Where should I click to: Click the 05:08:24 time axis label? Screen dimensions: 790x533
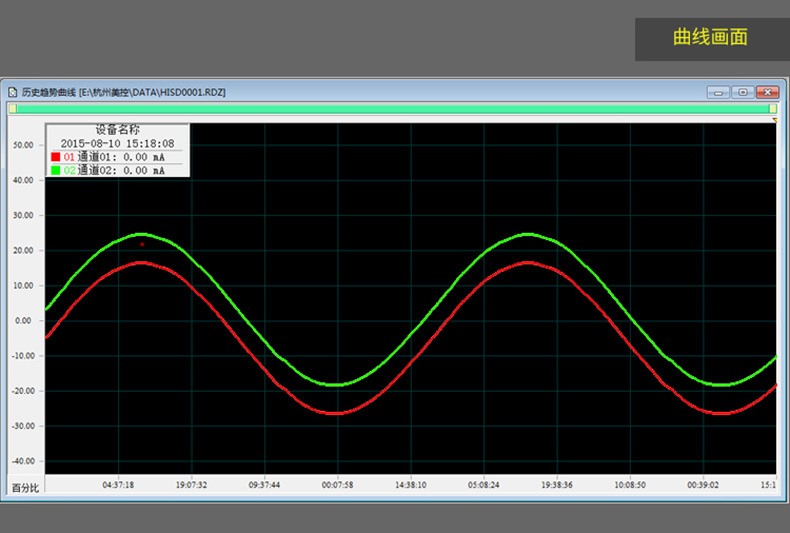483,485
